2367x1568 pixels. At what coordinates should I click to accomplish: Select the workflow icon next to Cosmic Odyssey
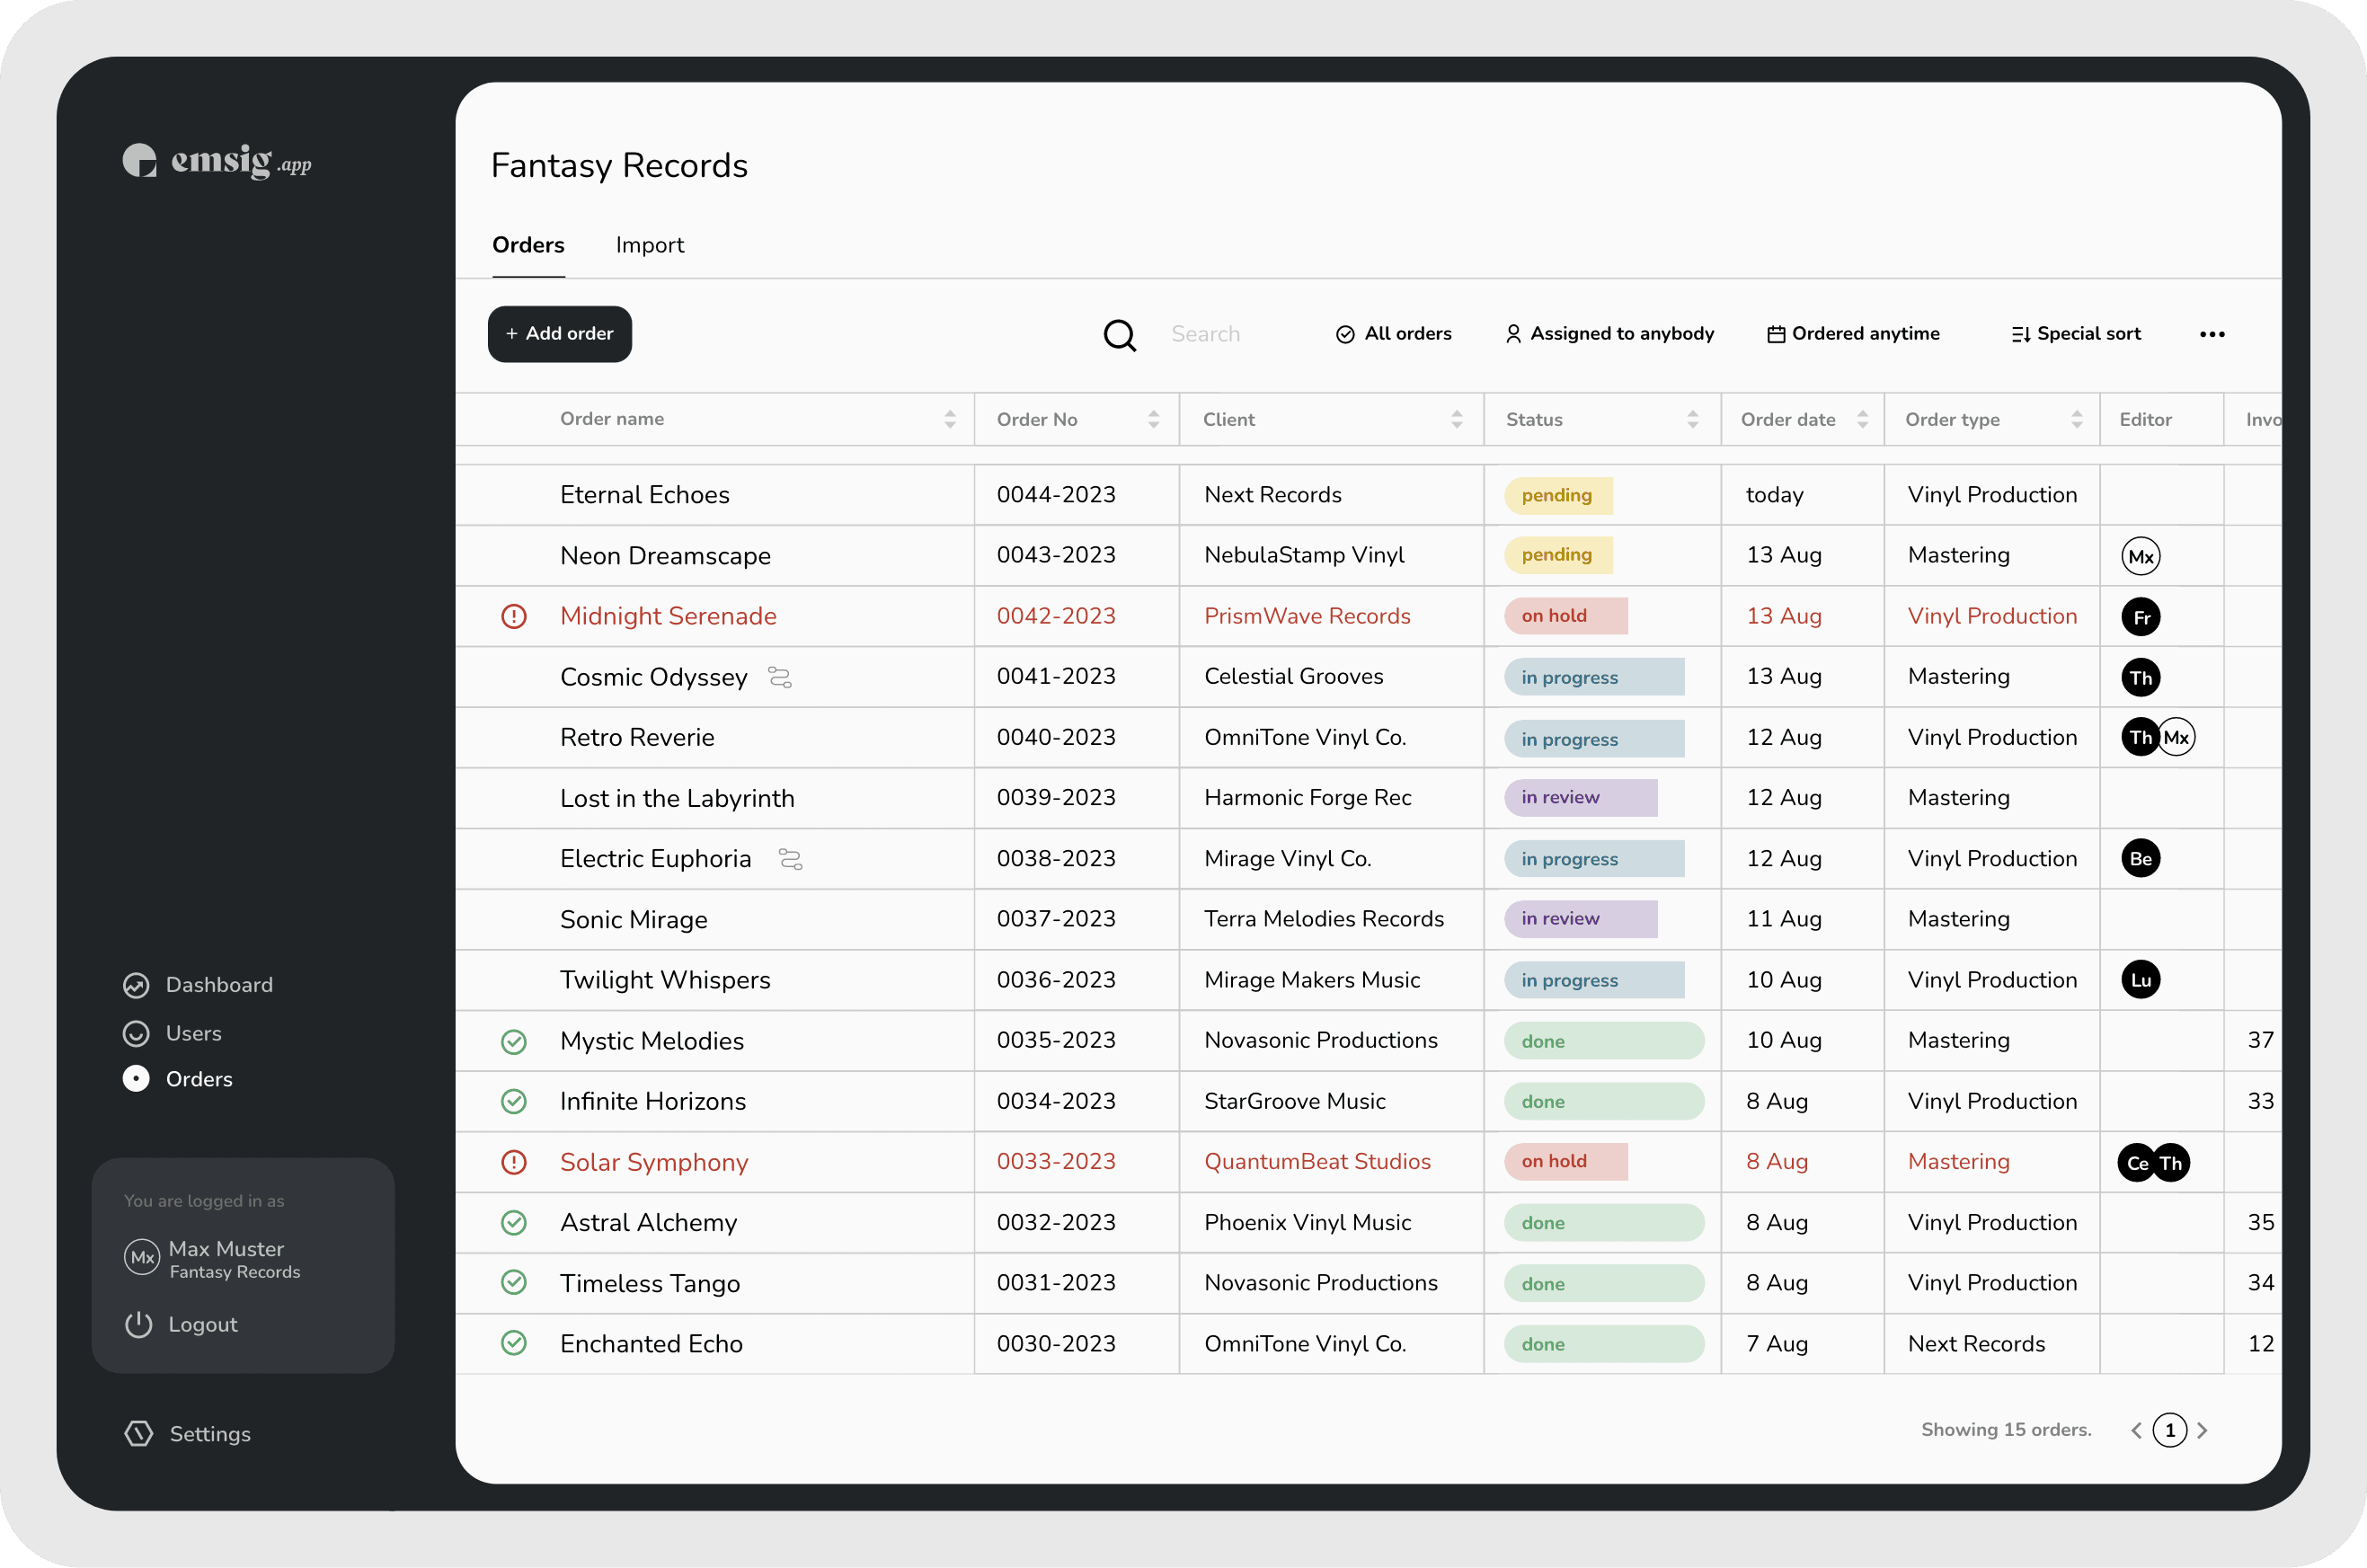tap(779, 677)
